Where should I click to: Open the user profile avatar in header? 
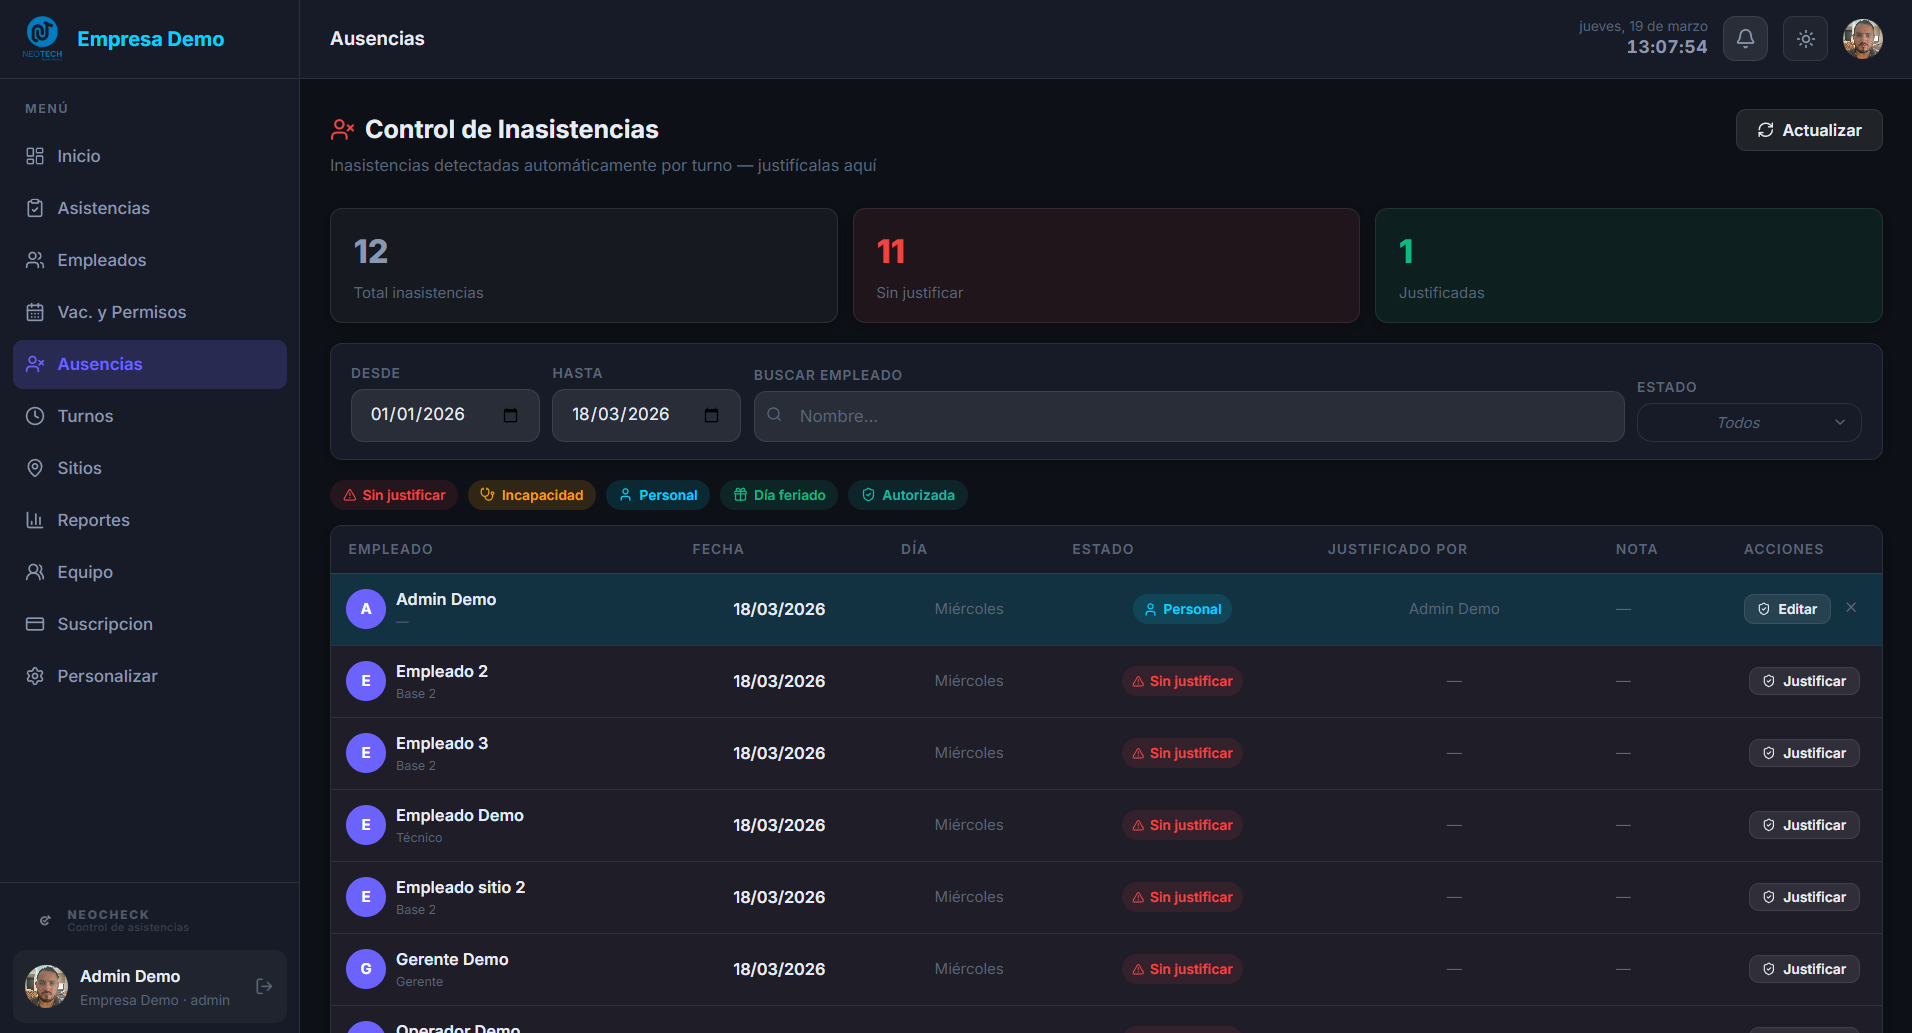1862,39
